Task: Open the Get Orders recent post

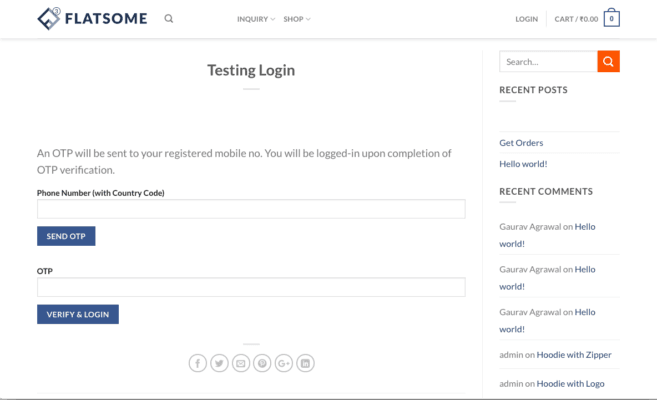Action: [x=521, y=143]
